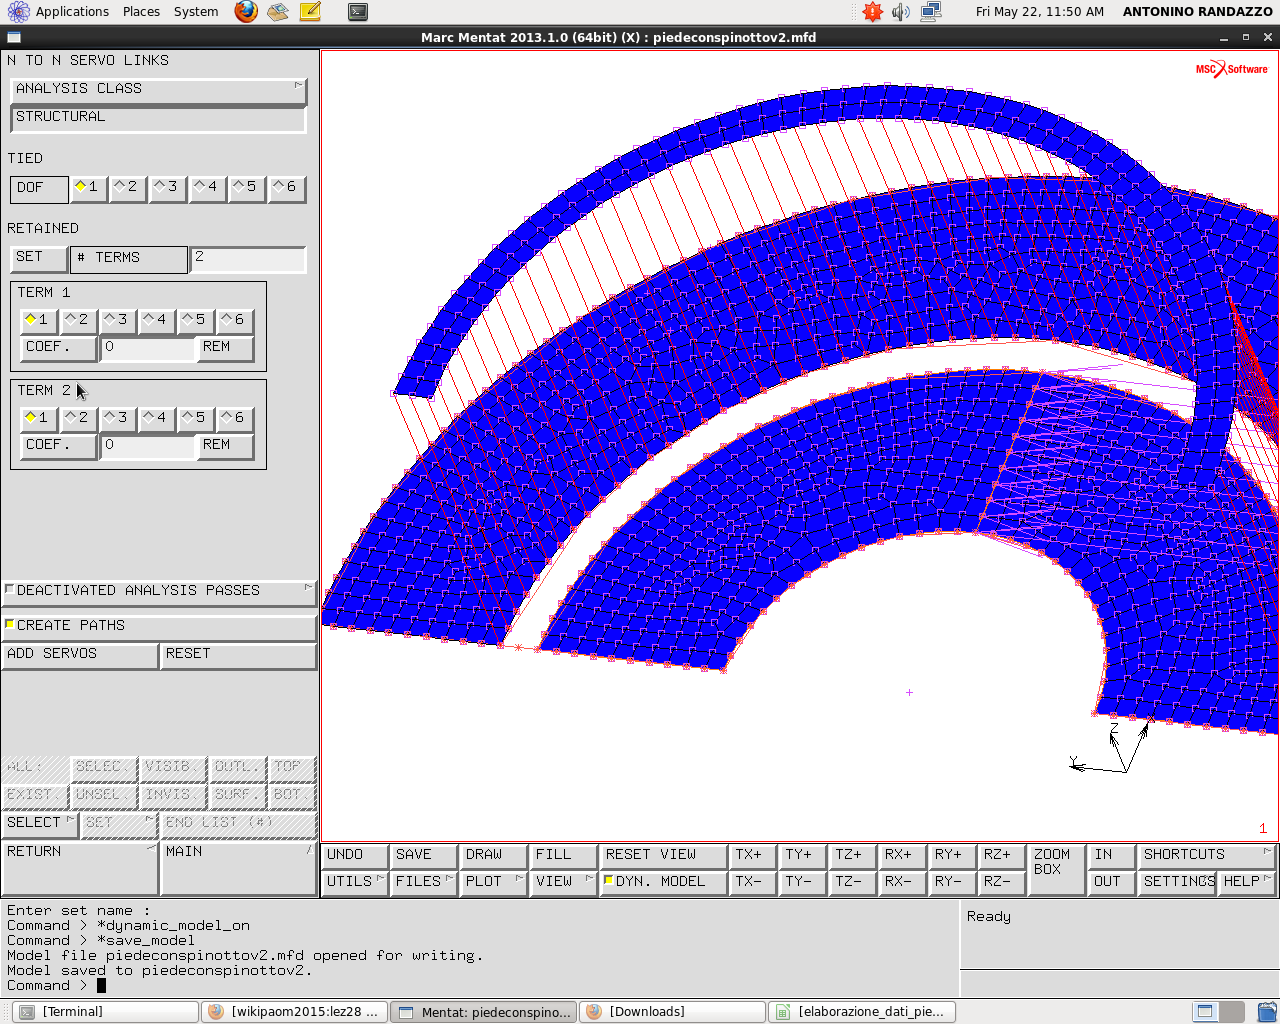Open the System menu

click(196, 12)
